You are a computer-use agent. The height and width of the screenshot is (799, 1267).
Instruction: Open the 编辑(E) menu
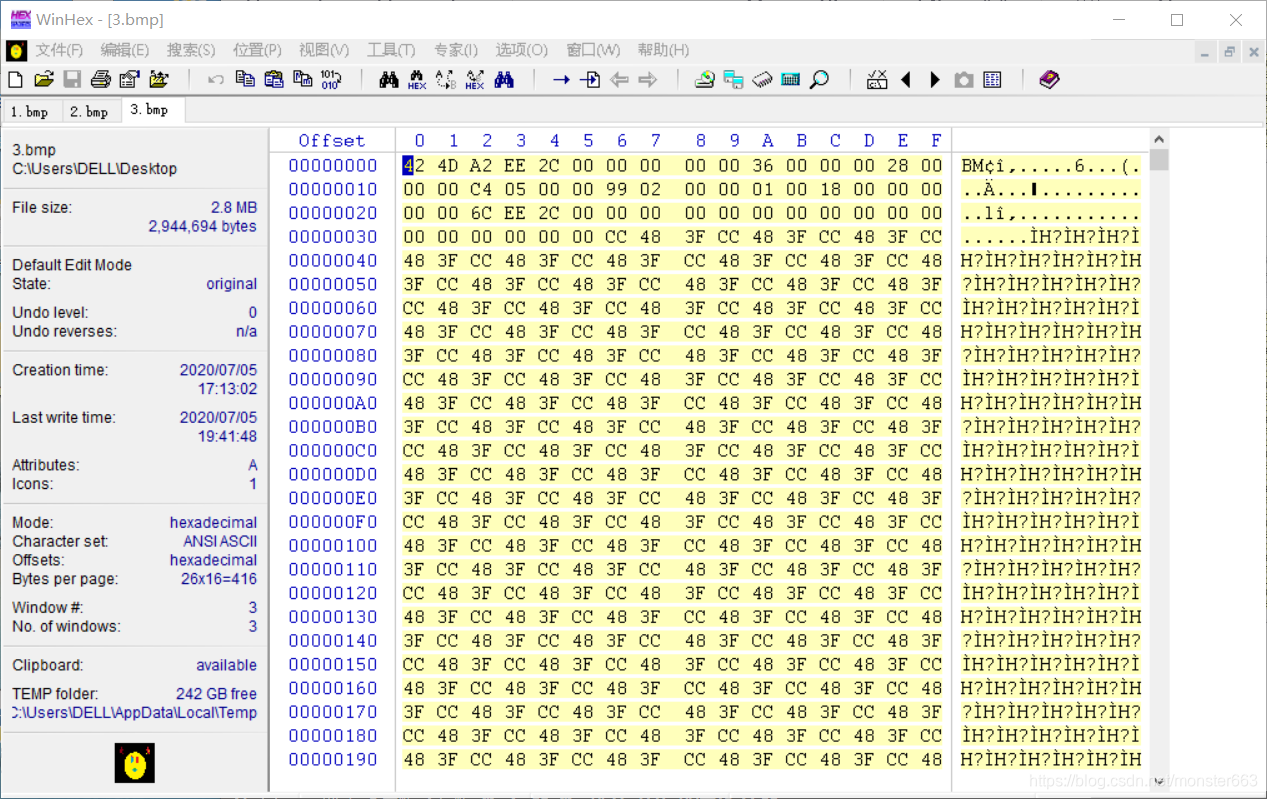(125, 50)
